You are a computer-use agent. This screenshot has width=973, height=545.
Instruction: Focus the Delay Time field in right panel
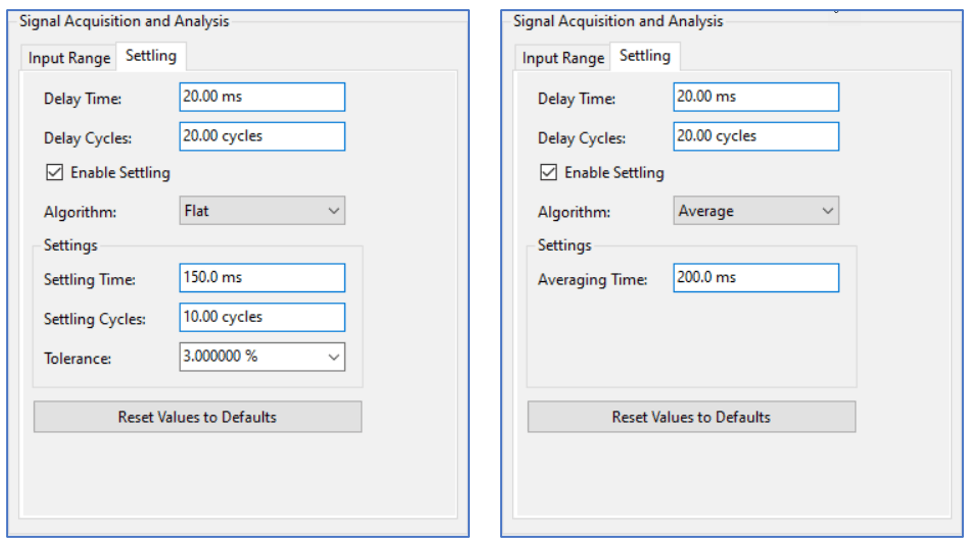(756, 97)
